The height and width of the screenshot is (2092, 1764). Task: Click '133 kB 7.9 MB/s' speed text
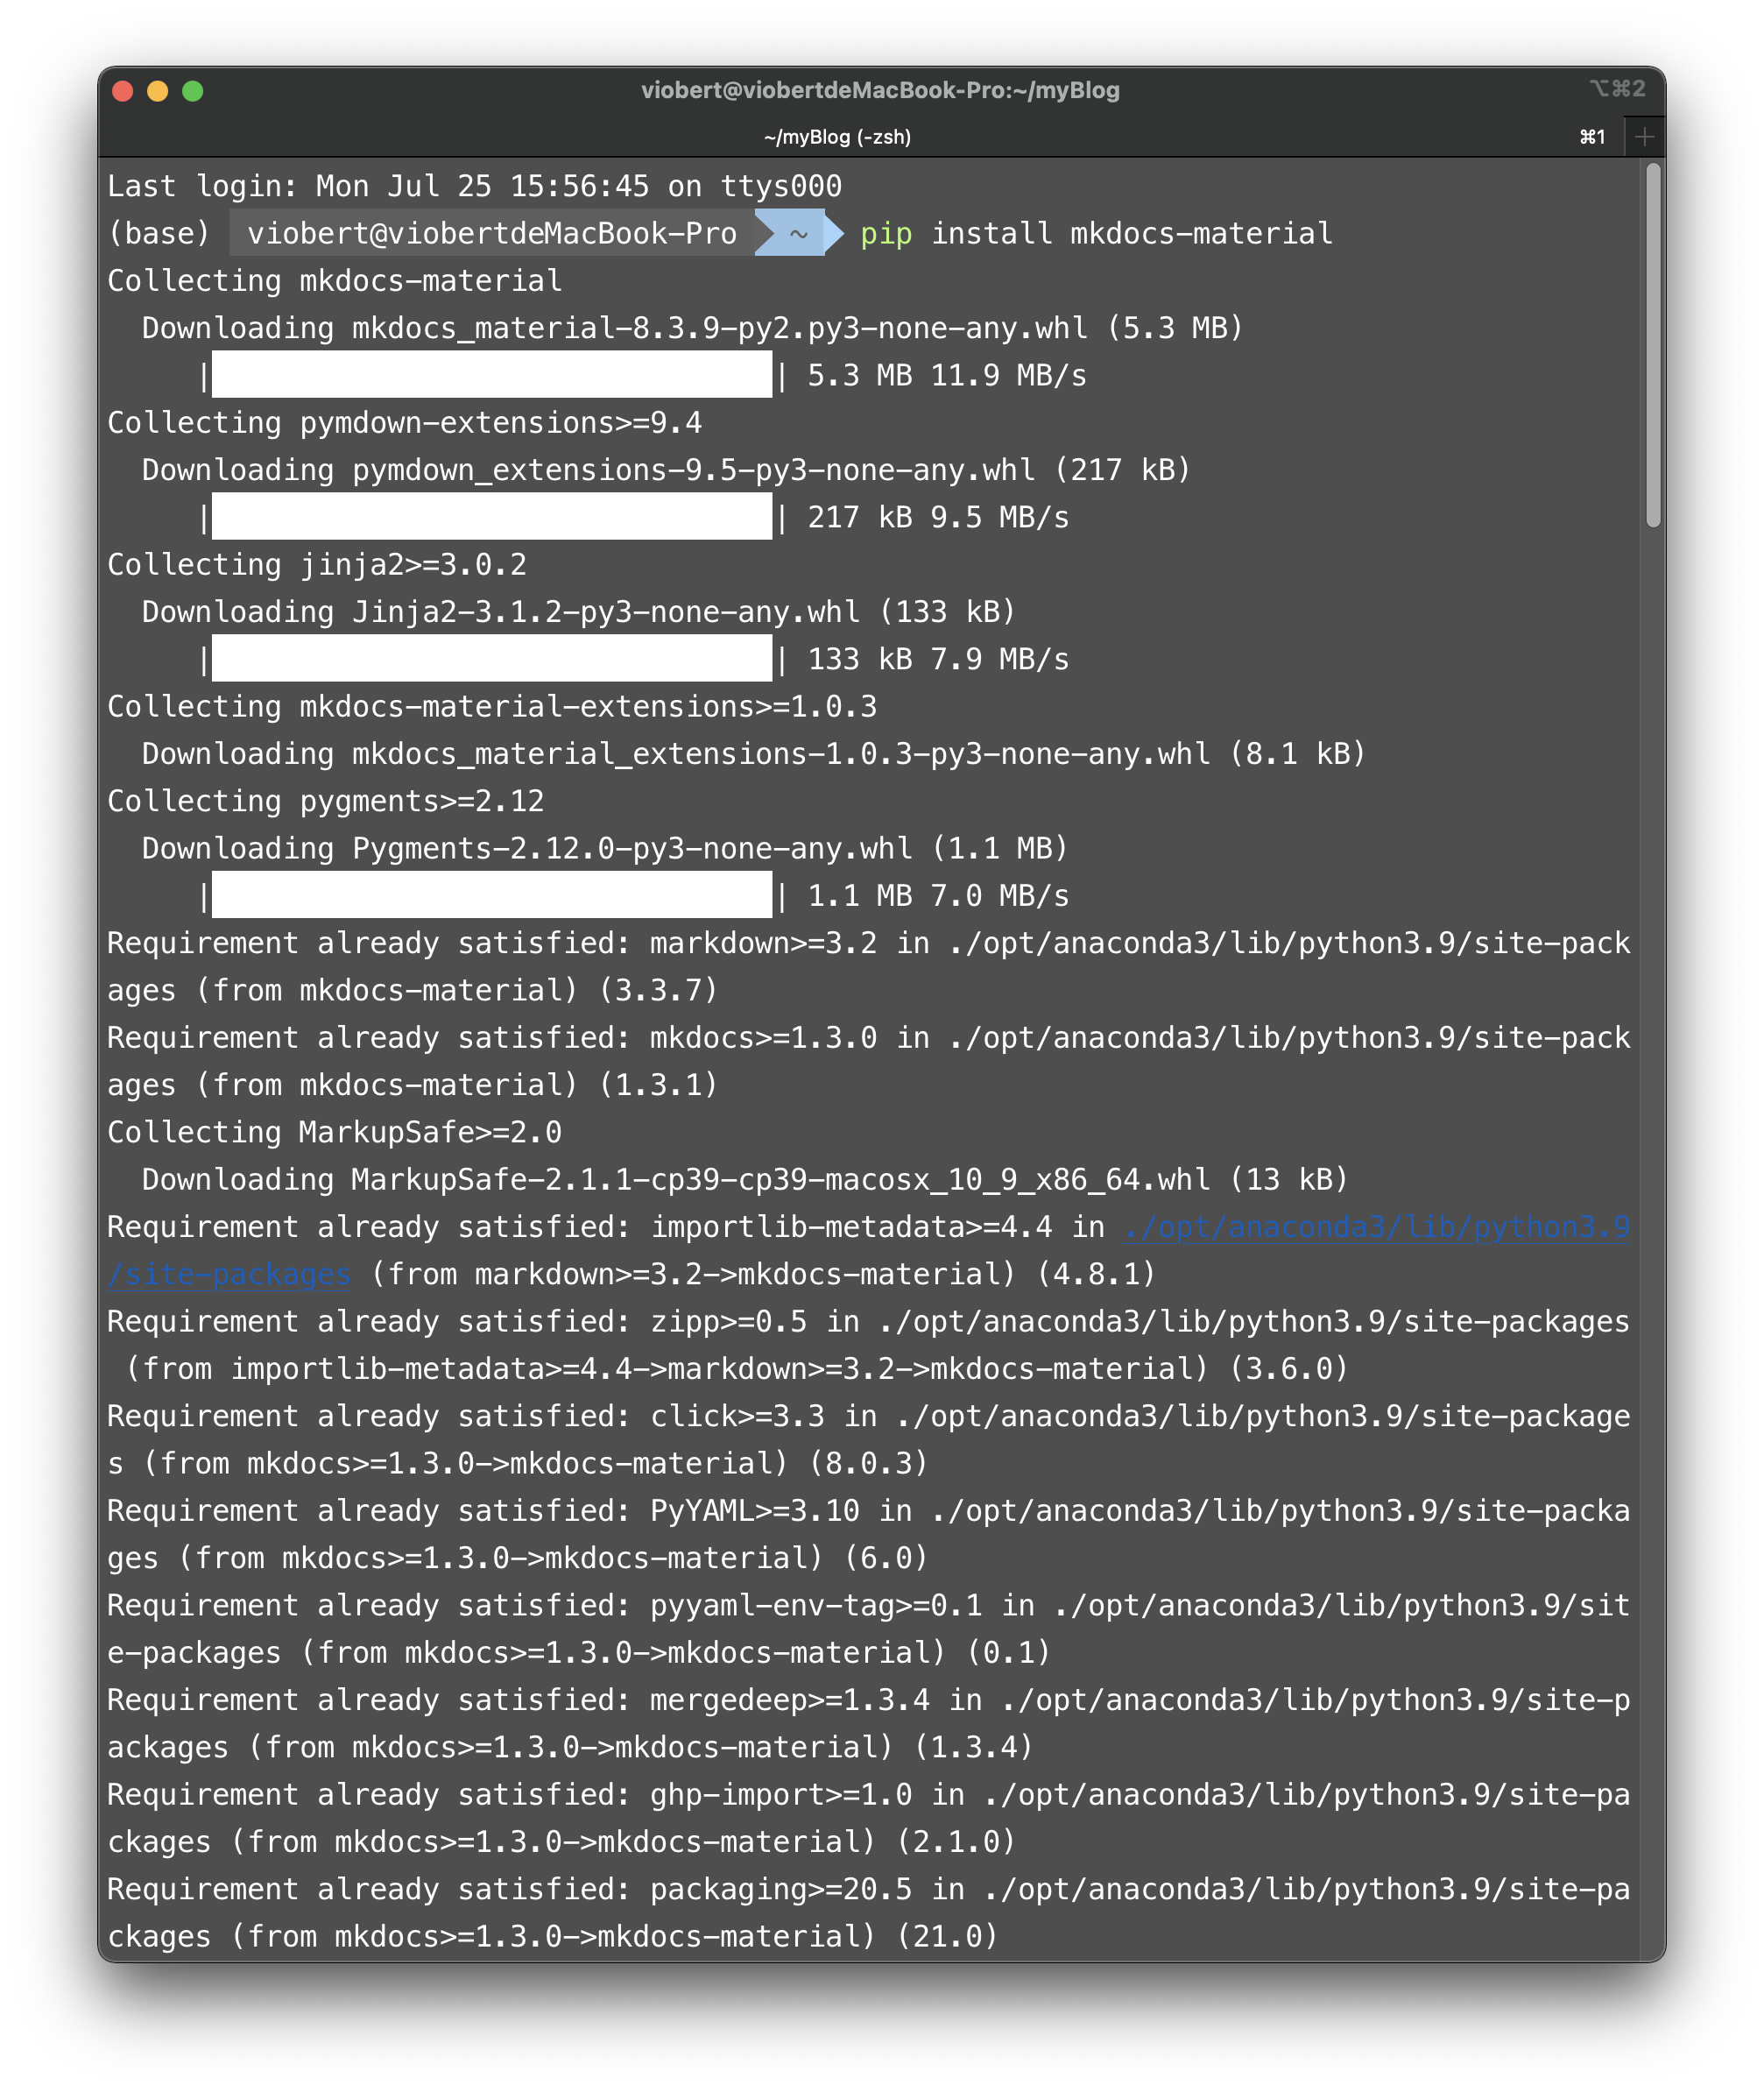(x=938, y=660)
